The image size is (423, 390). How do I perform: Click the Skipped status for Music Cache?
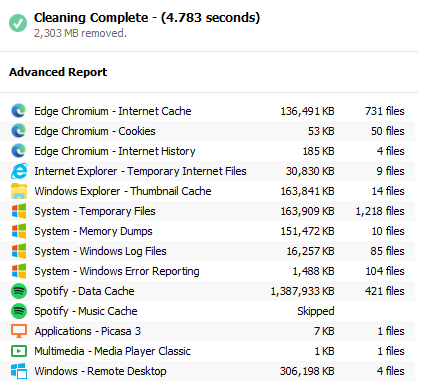(316, 311)
